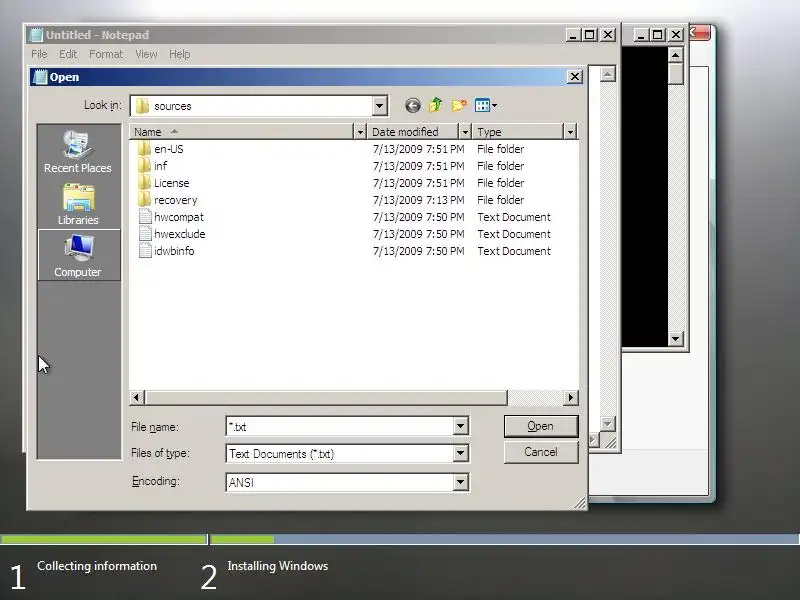This screenshot has height=600, width=800.
Task: Select the recovery folder icon
Action: point(144,200)
